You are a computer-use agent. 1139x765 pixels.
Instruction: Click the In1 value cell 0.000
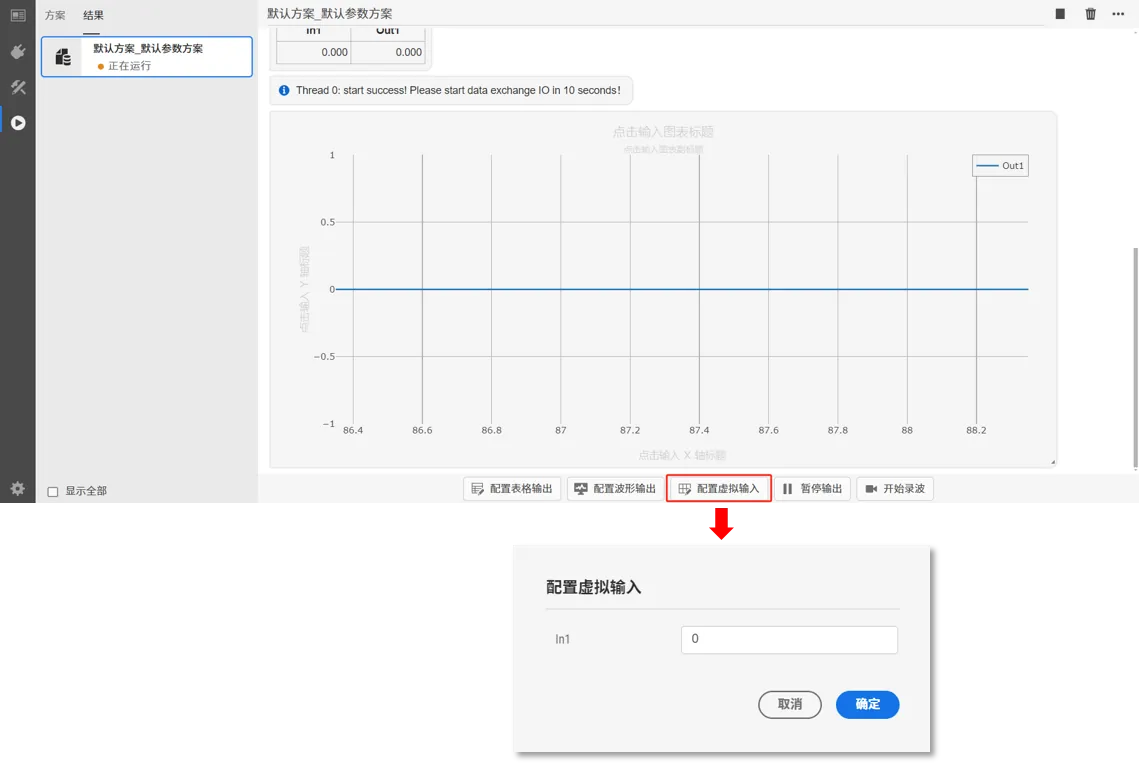coord(314,52)
